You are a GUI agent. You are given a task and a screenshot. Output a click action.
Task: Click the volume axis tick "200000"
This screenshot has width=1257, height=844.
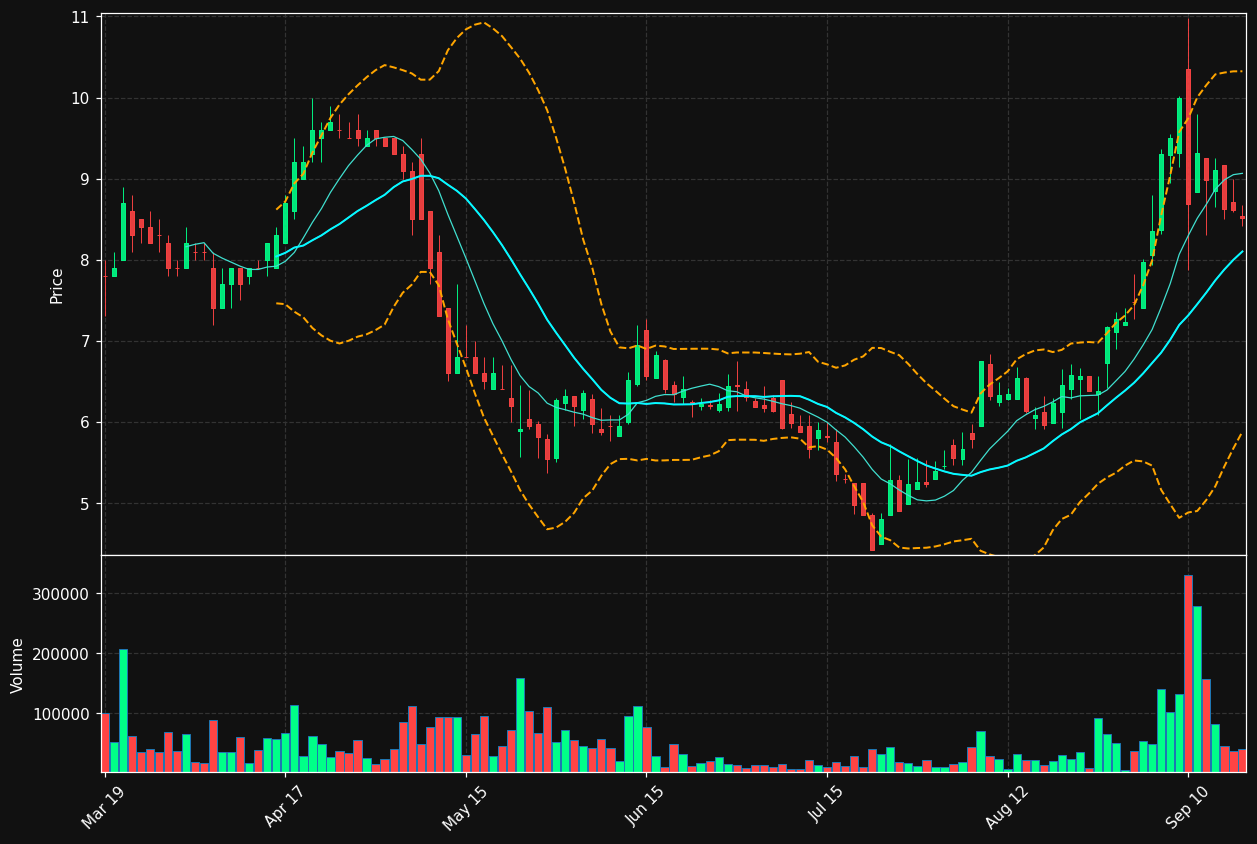[x=62, y=654]
